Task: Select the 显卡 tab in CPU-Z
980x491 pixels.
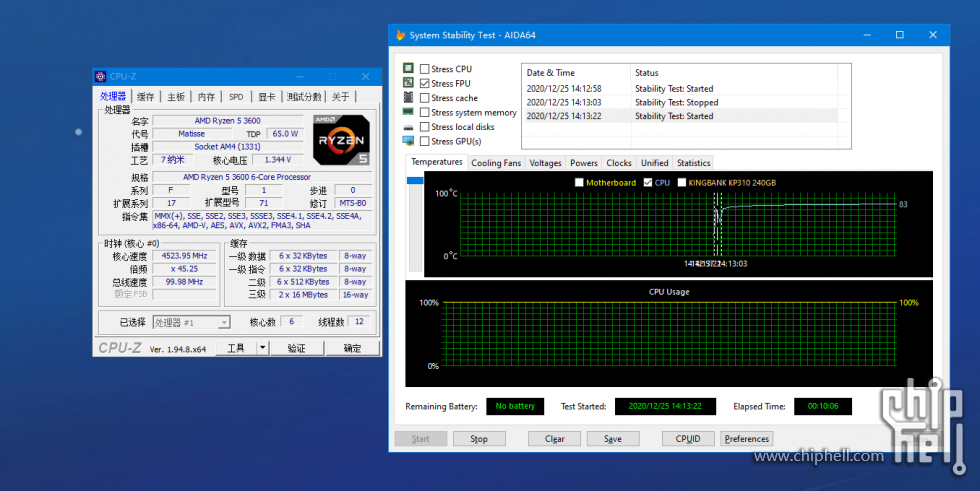Action: point(267,97)
